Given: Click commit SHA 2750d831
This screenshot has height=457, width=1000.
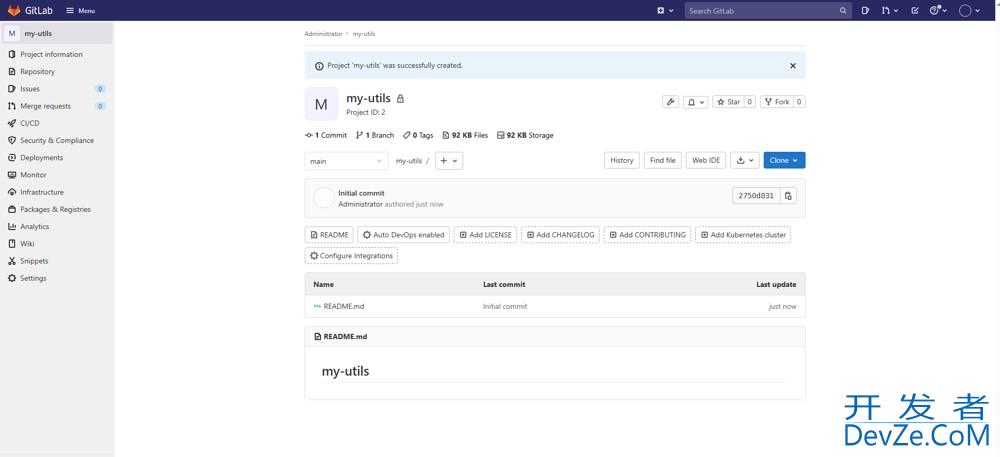Looking at the screenshot, I should (756, 196).
